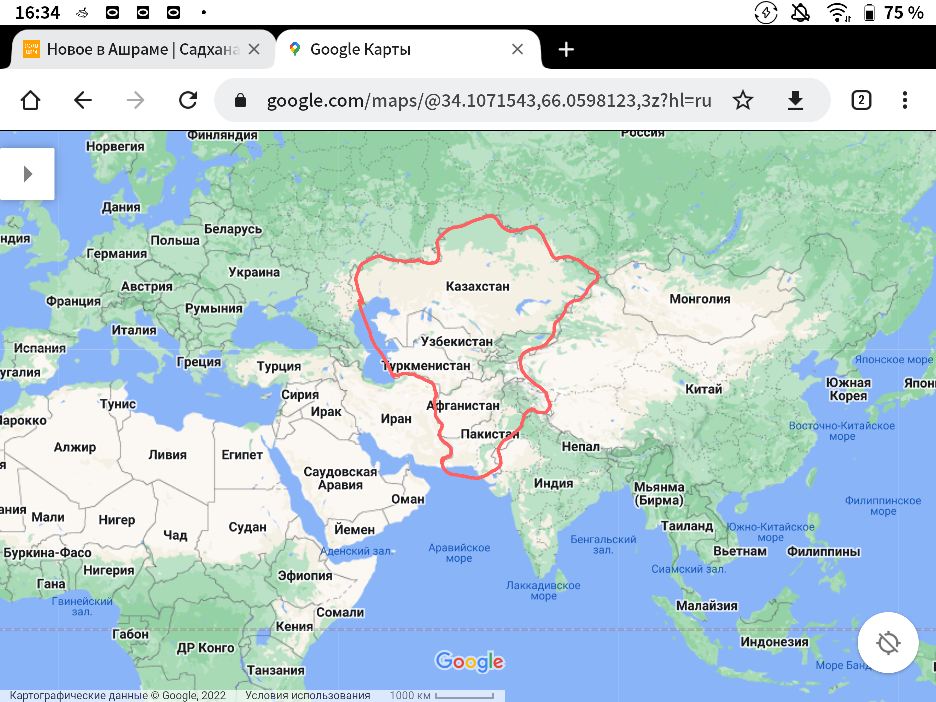The image size is (936, 702).
Task: Reload the Google Maps page
Action: (x=187, y=100)
